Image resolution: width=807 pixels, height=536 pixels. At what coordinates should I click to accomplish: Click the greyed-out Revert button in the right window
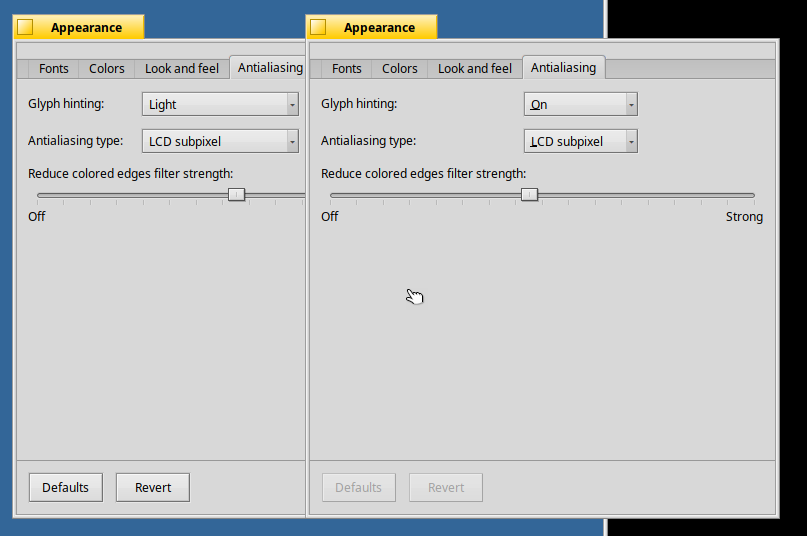[x=446, y=487]
